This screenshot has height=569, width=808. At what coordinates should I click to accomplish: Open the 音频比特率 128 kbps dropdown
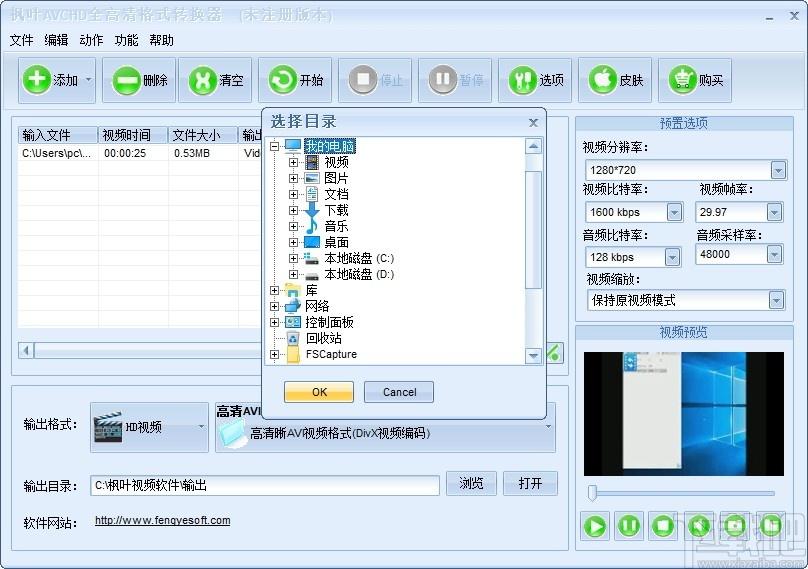click(x=672, y=257)
